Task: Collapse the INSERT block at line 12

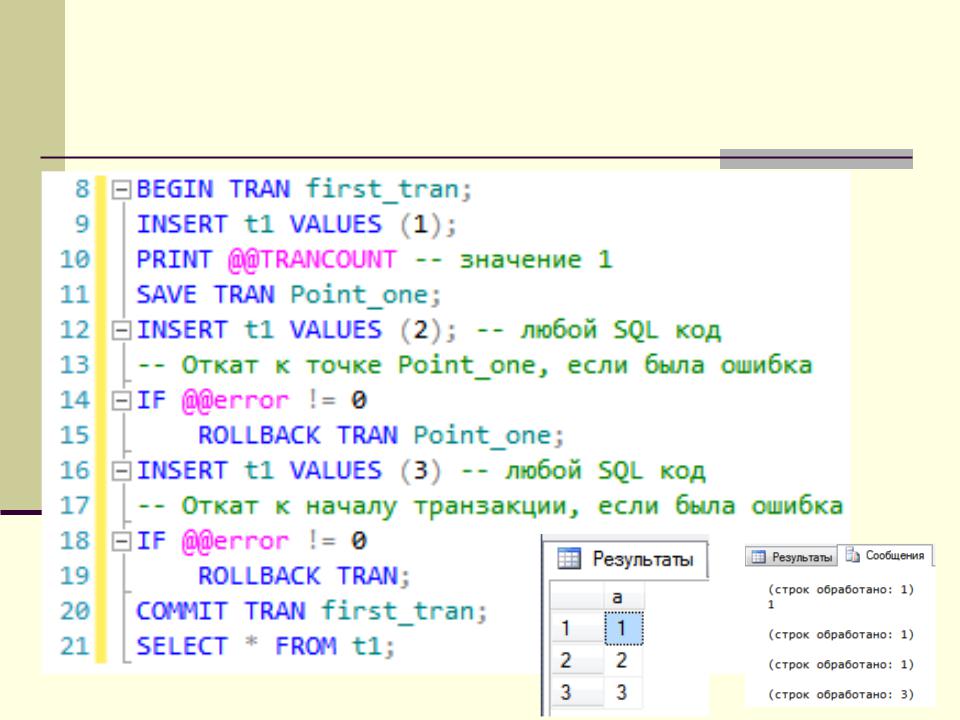Action: (x=122, y=330)
